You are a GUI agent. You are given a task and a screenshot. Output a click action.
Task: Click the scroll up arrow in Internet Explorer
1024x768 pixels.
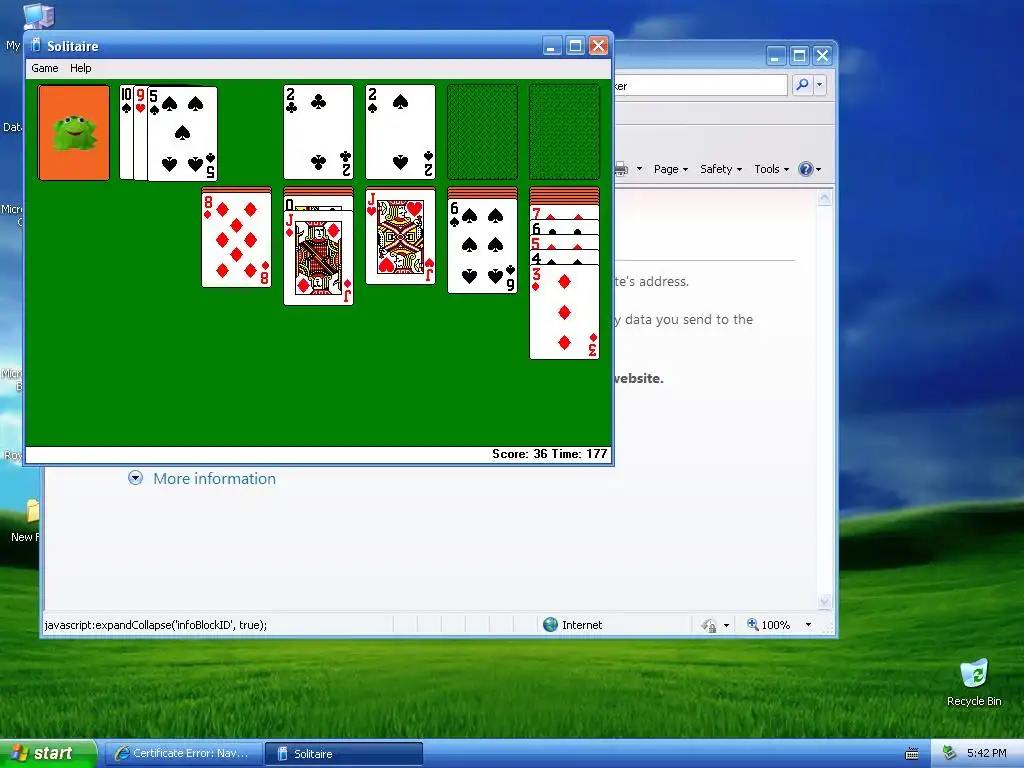pyautogui.click(x=824, y=197)
